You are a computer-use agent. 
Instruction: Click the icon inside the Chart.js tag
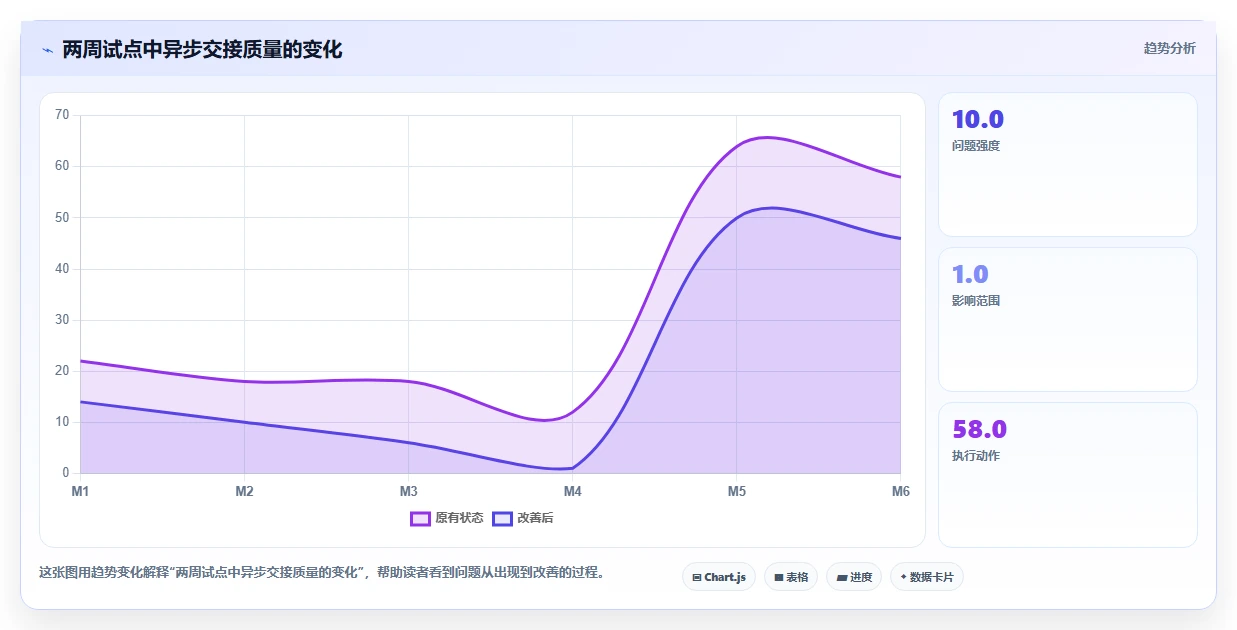pyautogui.click(x=696, y=577)
